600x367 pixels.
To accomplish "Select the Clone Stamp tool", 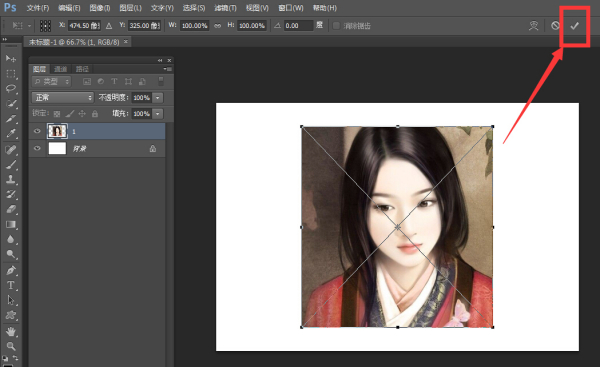I will [10, 179].
